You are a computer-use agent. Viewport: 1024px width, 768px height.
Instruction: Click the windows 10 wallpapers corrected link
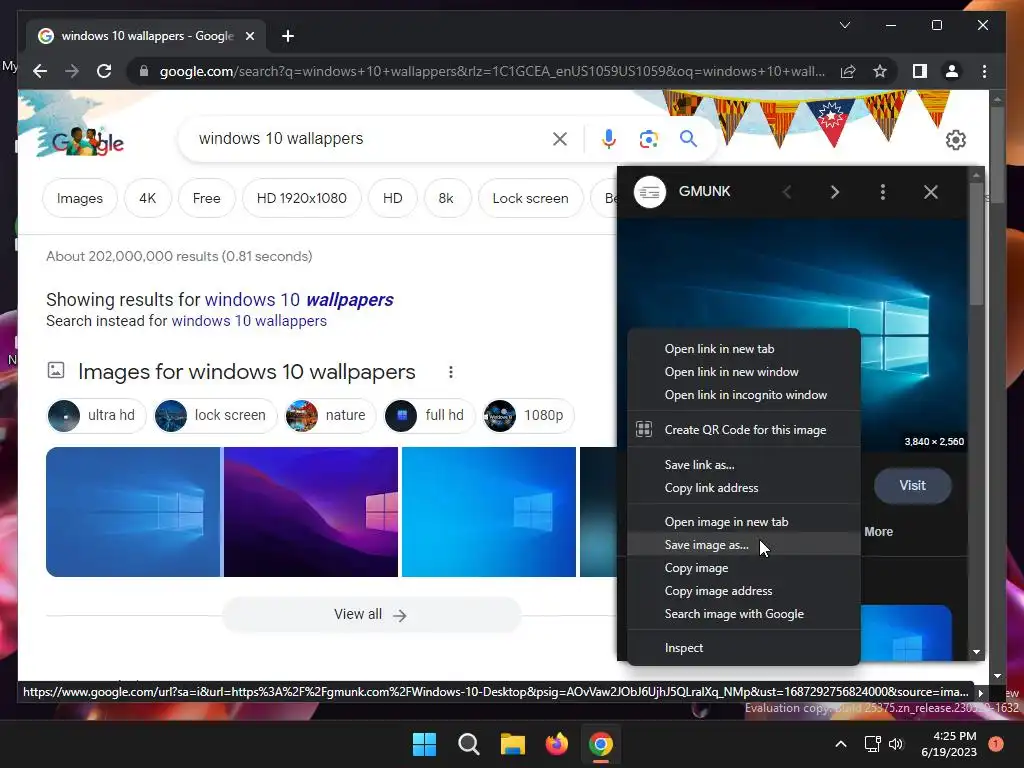[x=299, y=300]
